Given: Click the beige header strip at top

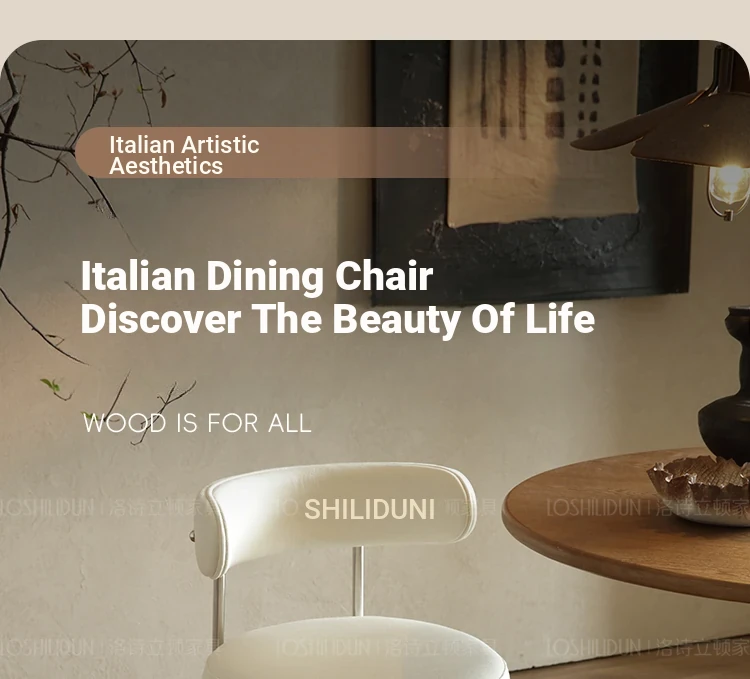Looking at the screenshot, I should click(x=375, y=19).
